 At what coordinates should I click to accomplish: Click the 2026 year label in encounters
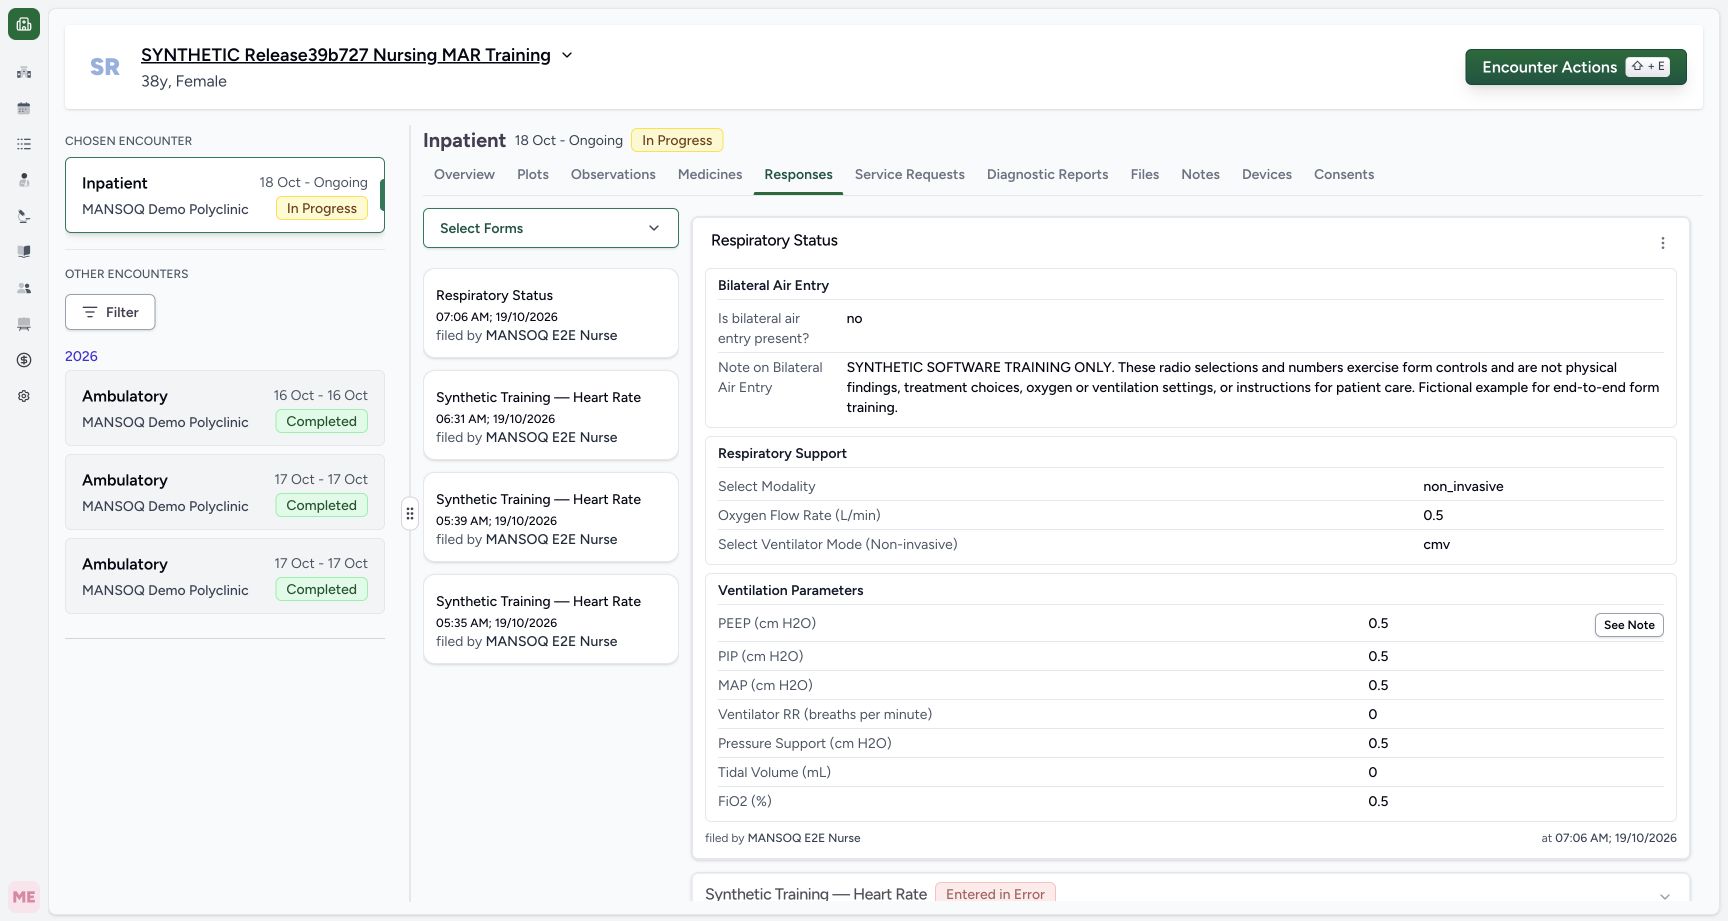(81, 356)
